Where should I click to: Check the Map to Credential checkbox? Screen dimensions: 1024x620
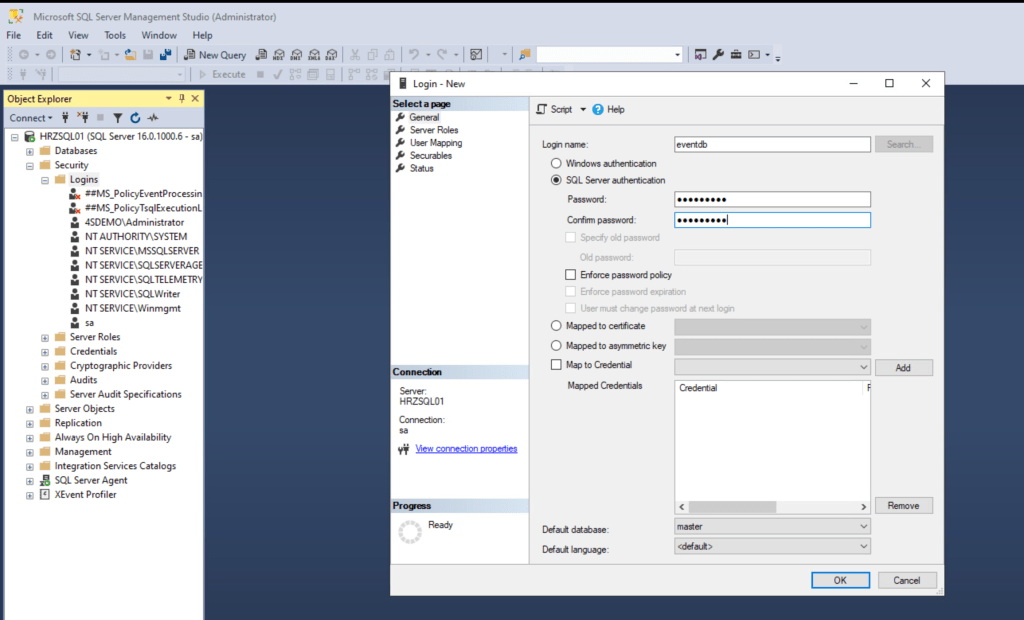click(x=556, y=365)
